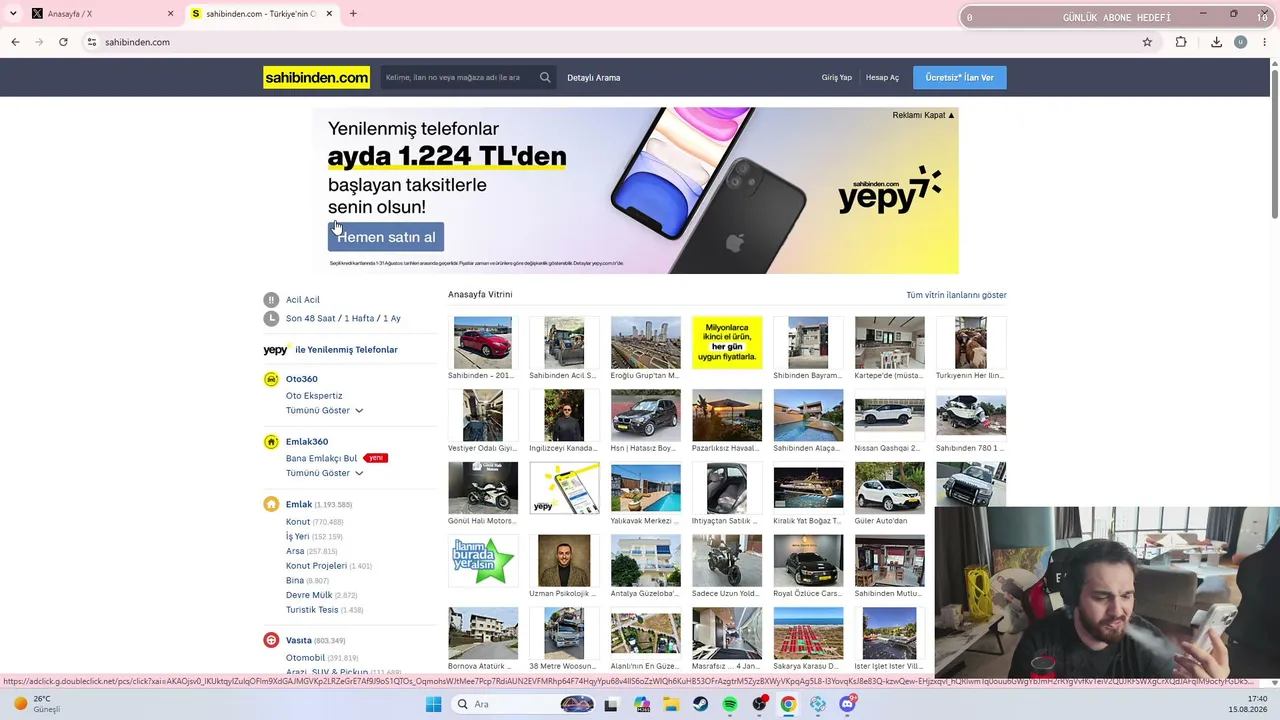1280x720 pixels.
Task: Open the 1 Ay link
Action: 392,318
